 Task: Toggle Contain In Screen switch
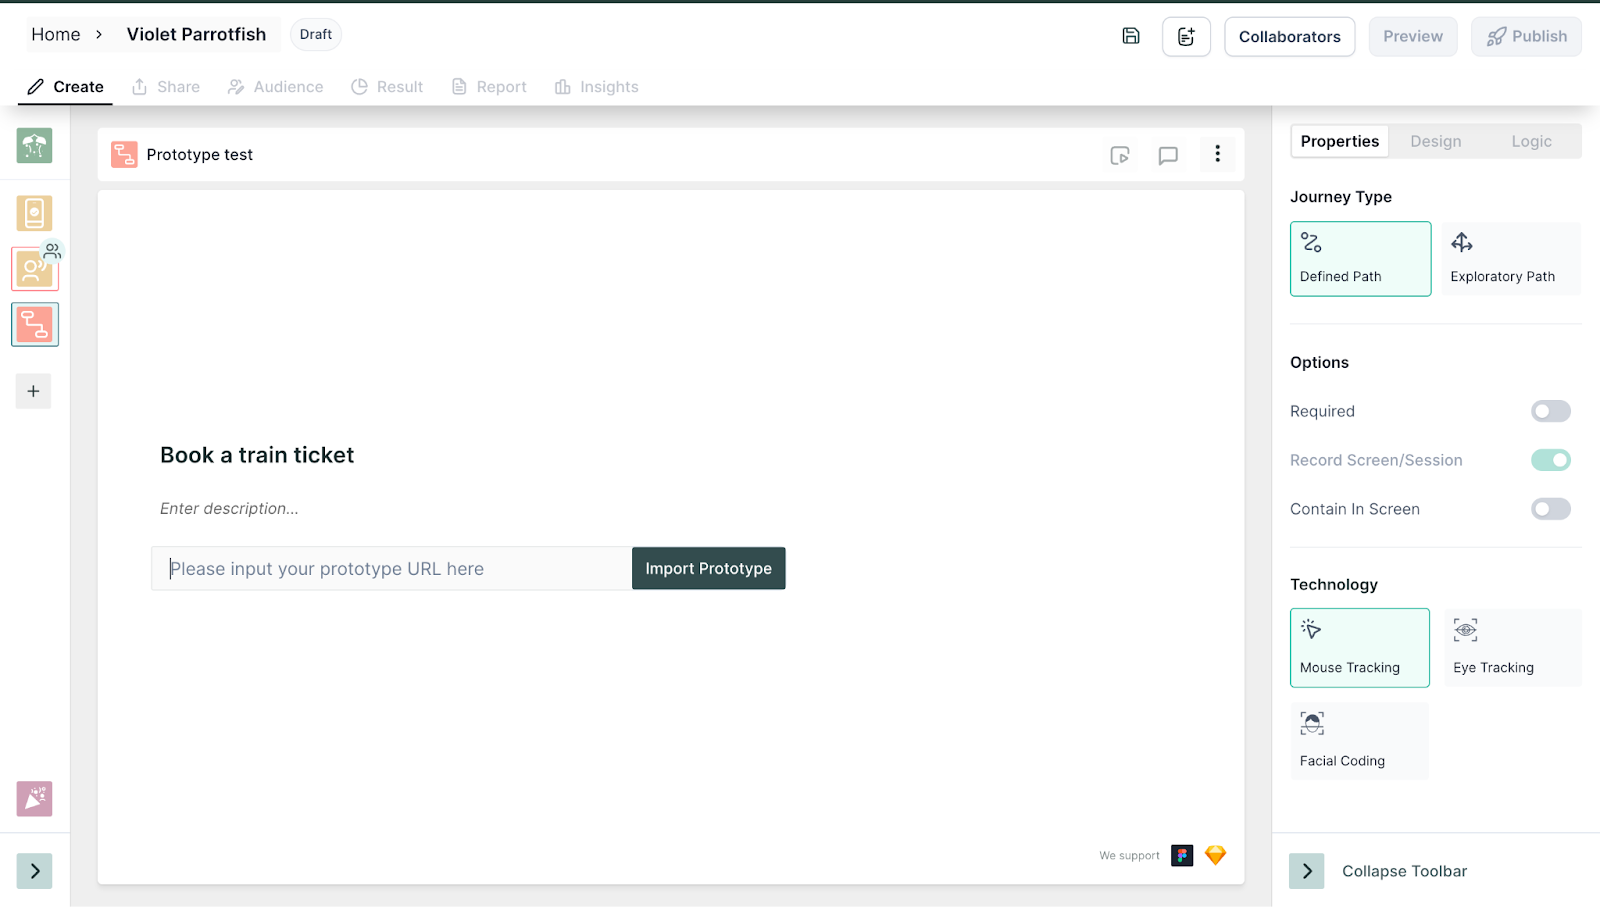[x=1550, y=509]
